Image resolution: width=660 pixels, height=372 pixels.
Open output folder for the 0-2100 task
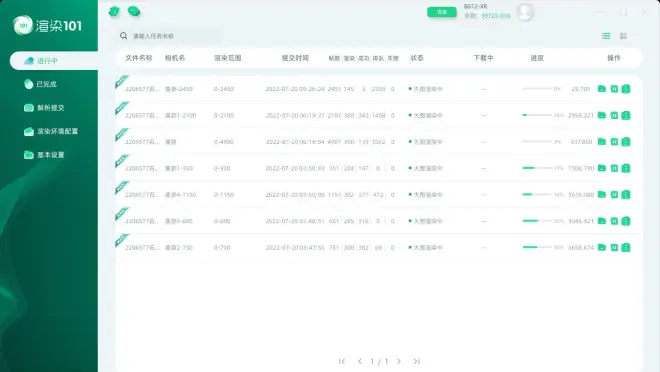602,115
